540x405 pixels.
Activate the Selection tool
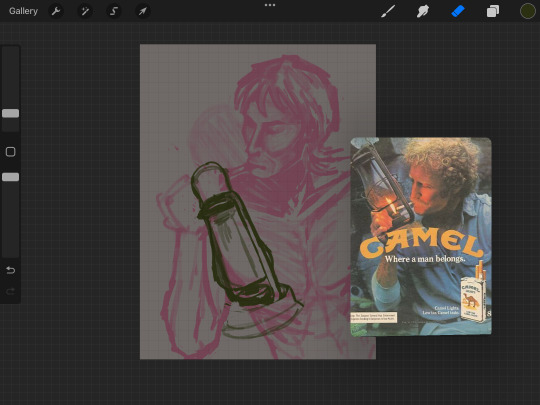click(x=114, y=11)
